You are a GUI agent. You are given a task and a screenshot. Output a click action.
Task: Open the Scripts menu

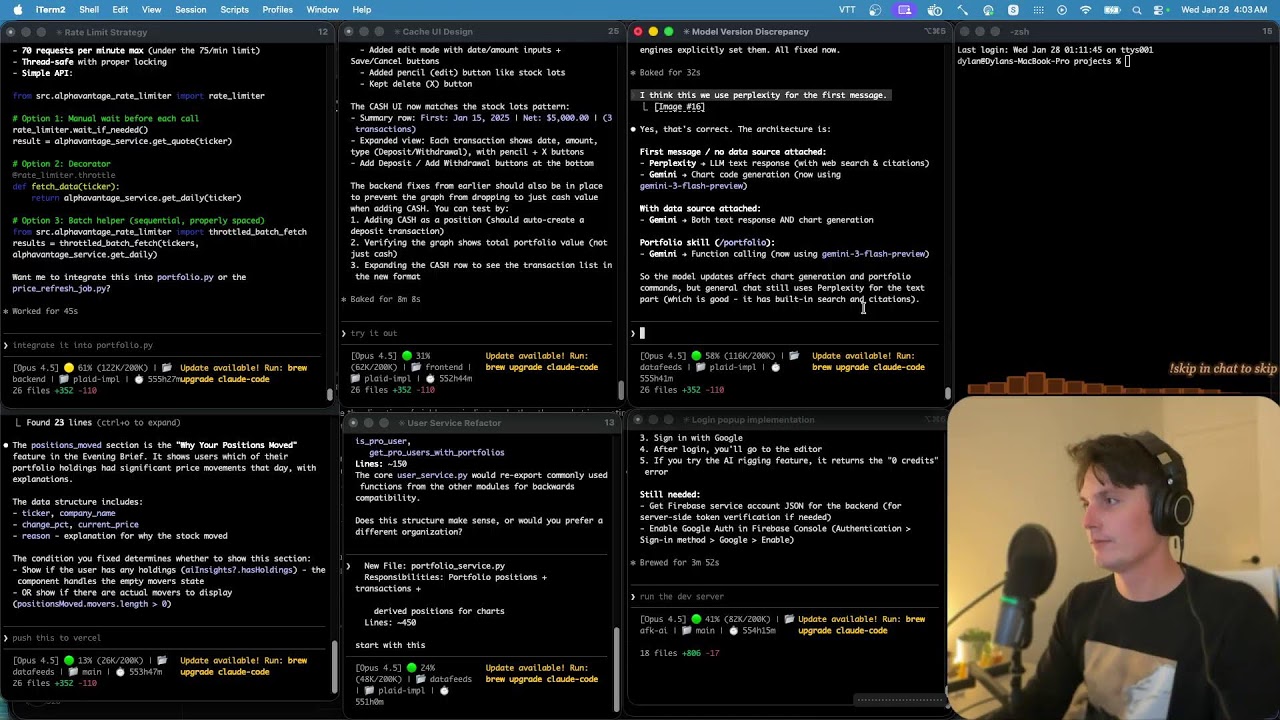point(234,10)
